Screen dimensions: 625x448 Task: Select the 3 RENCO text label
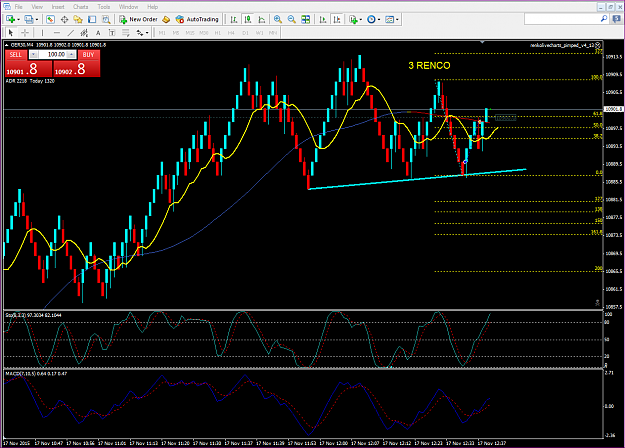coord(429,66)
